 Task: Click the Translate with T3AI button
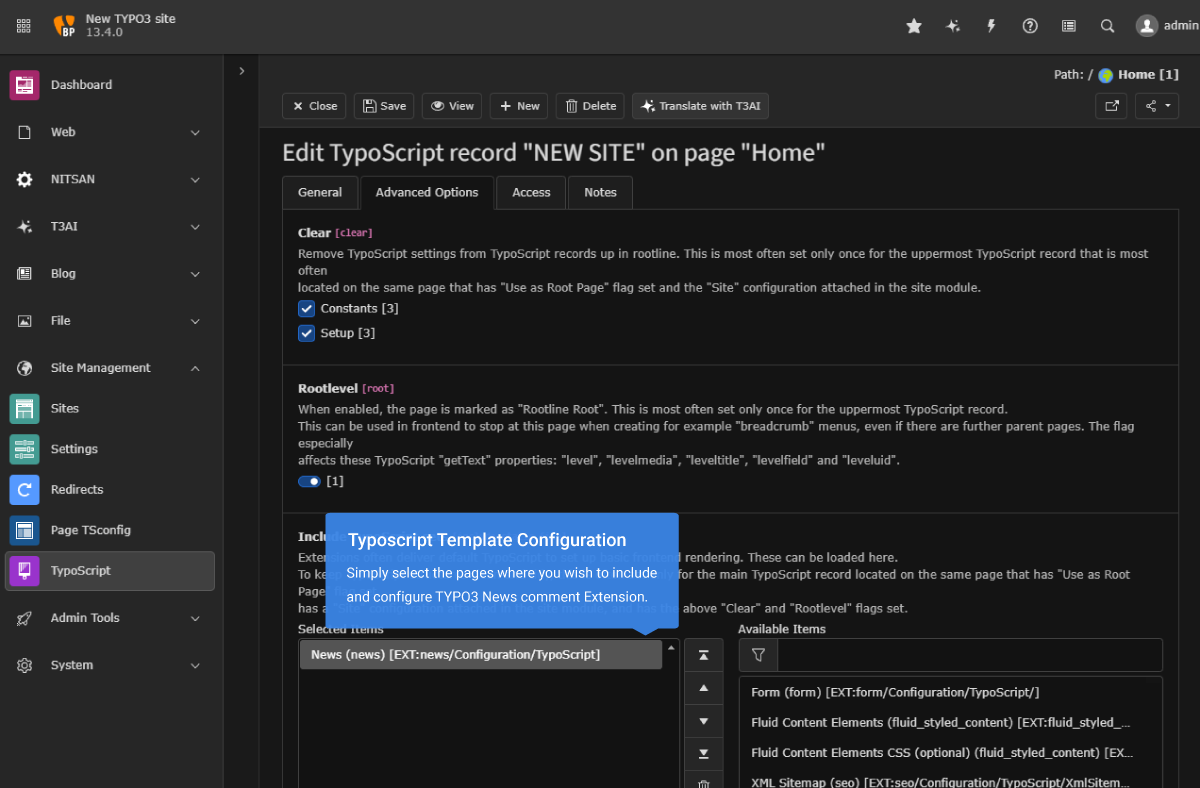pyautogui.click(x=700, y=105)
